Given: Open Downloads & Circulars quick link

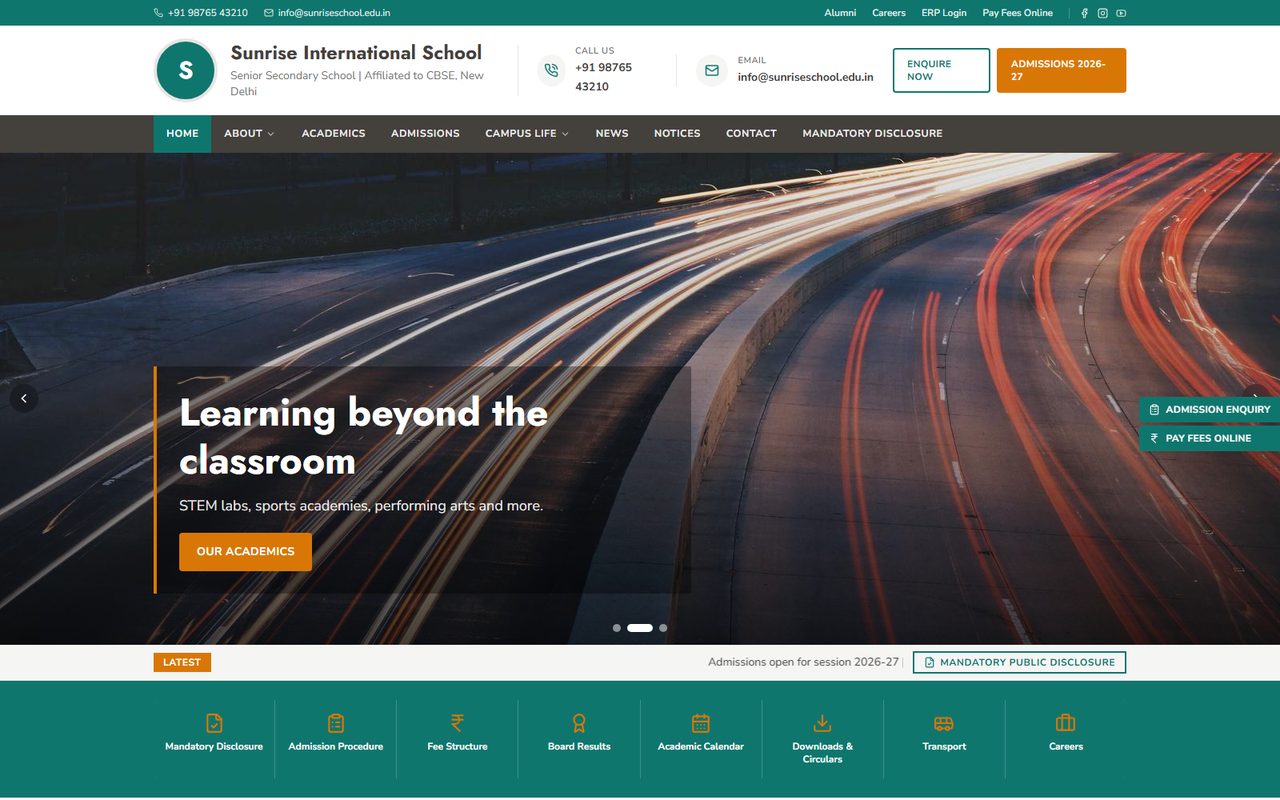Looking at the screenshot, I should [823, 738].
